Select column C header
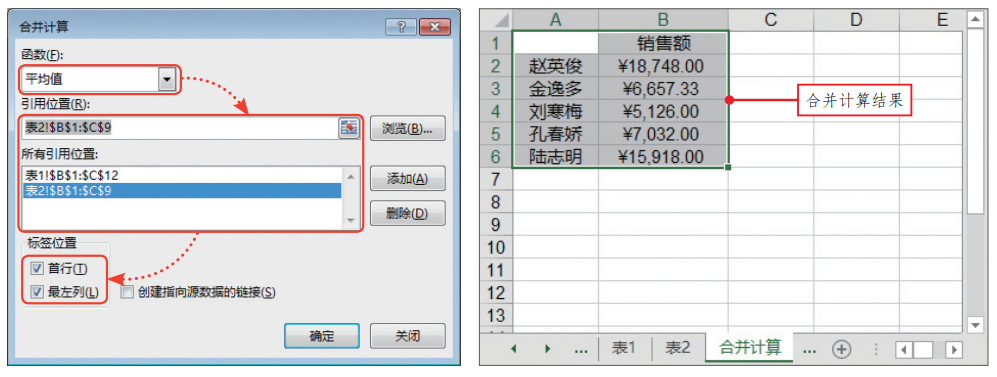 pos(771,20)
